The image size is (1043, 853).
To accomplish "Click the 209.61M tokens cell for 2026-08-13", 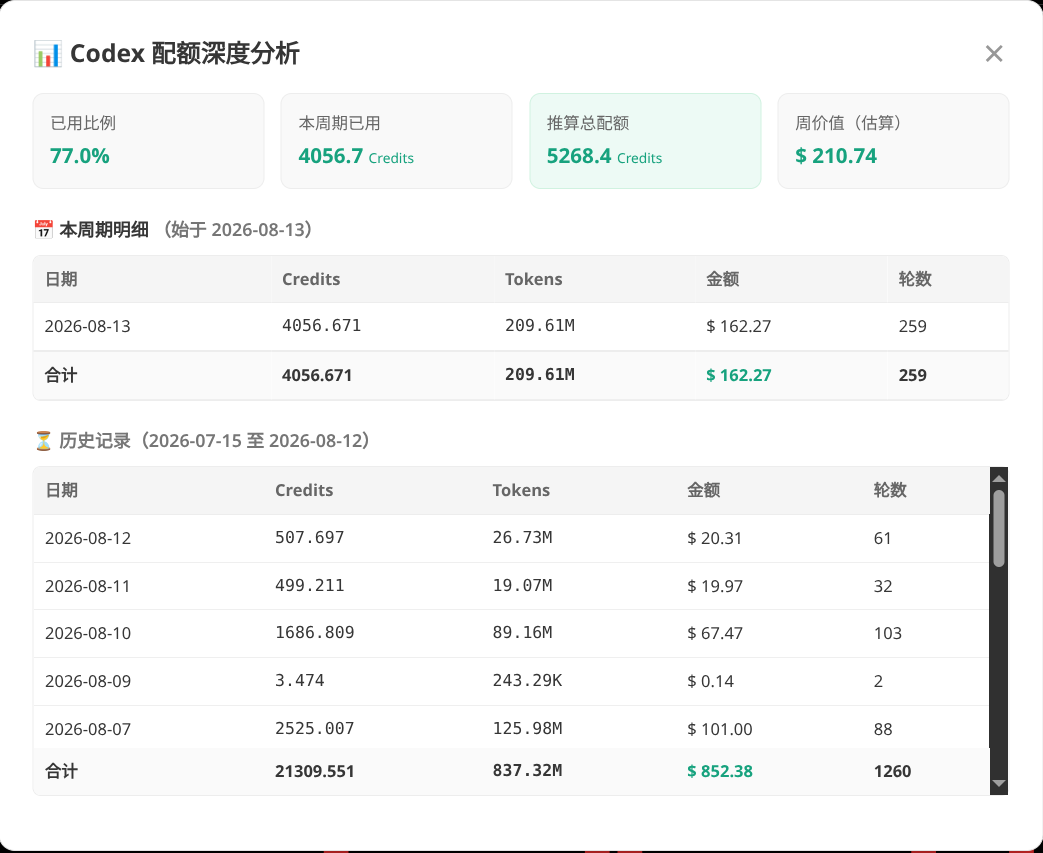I will click(539, 326).
